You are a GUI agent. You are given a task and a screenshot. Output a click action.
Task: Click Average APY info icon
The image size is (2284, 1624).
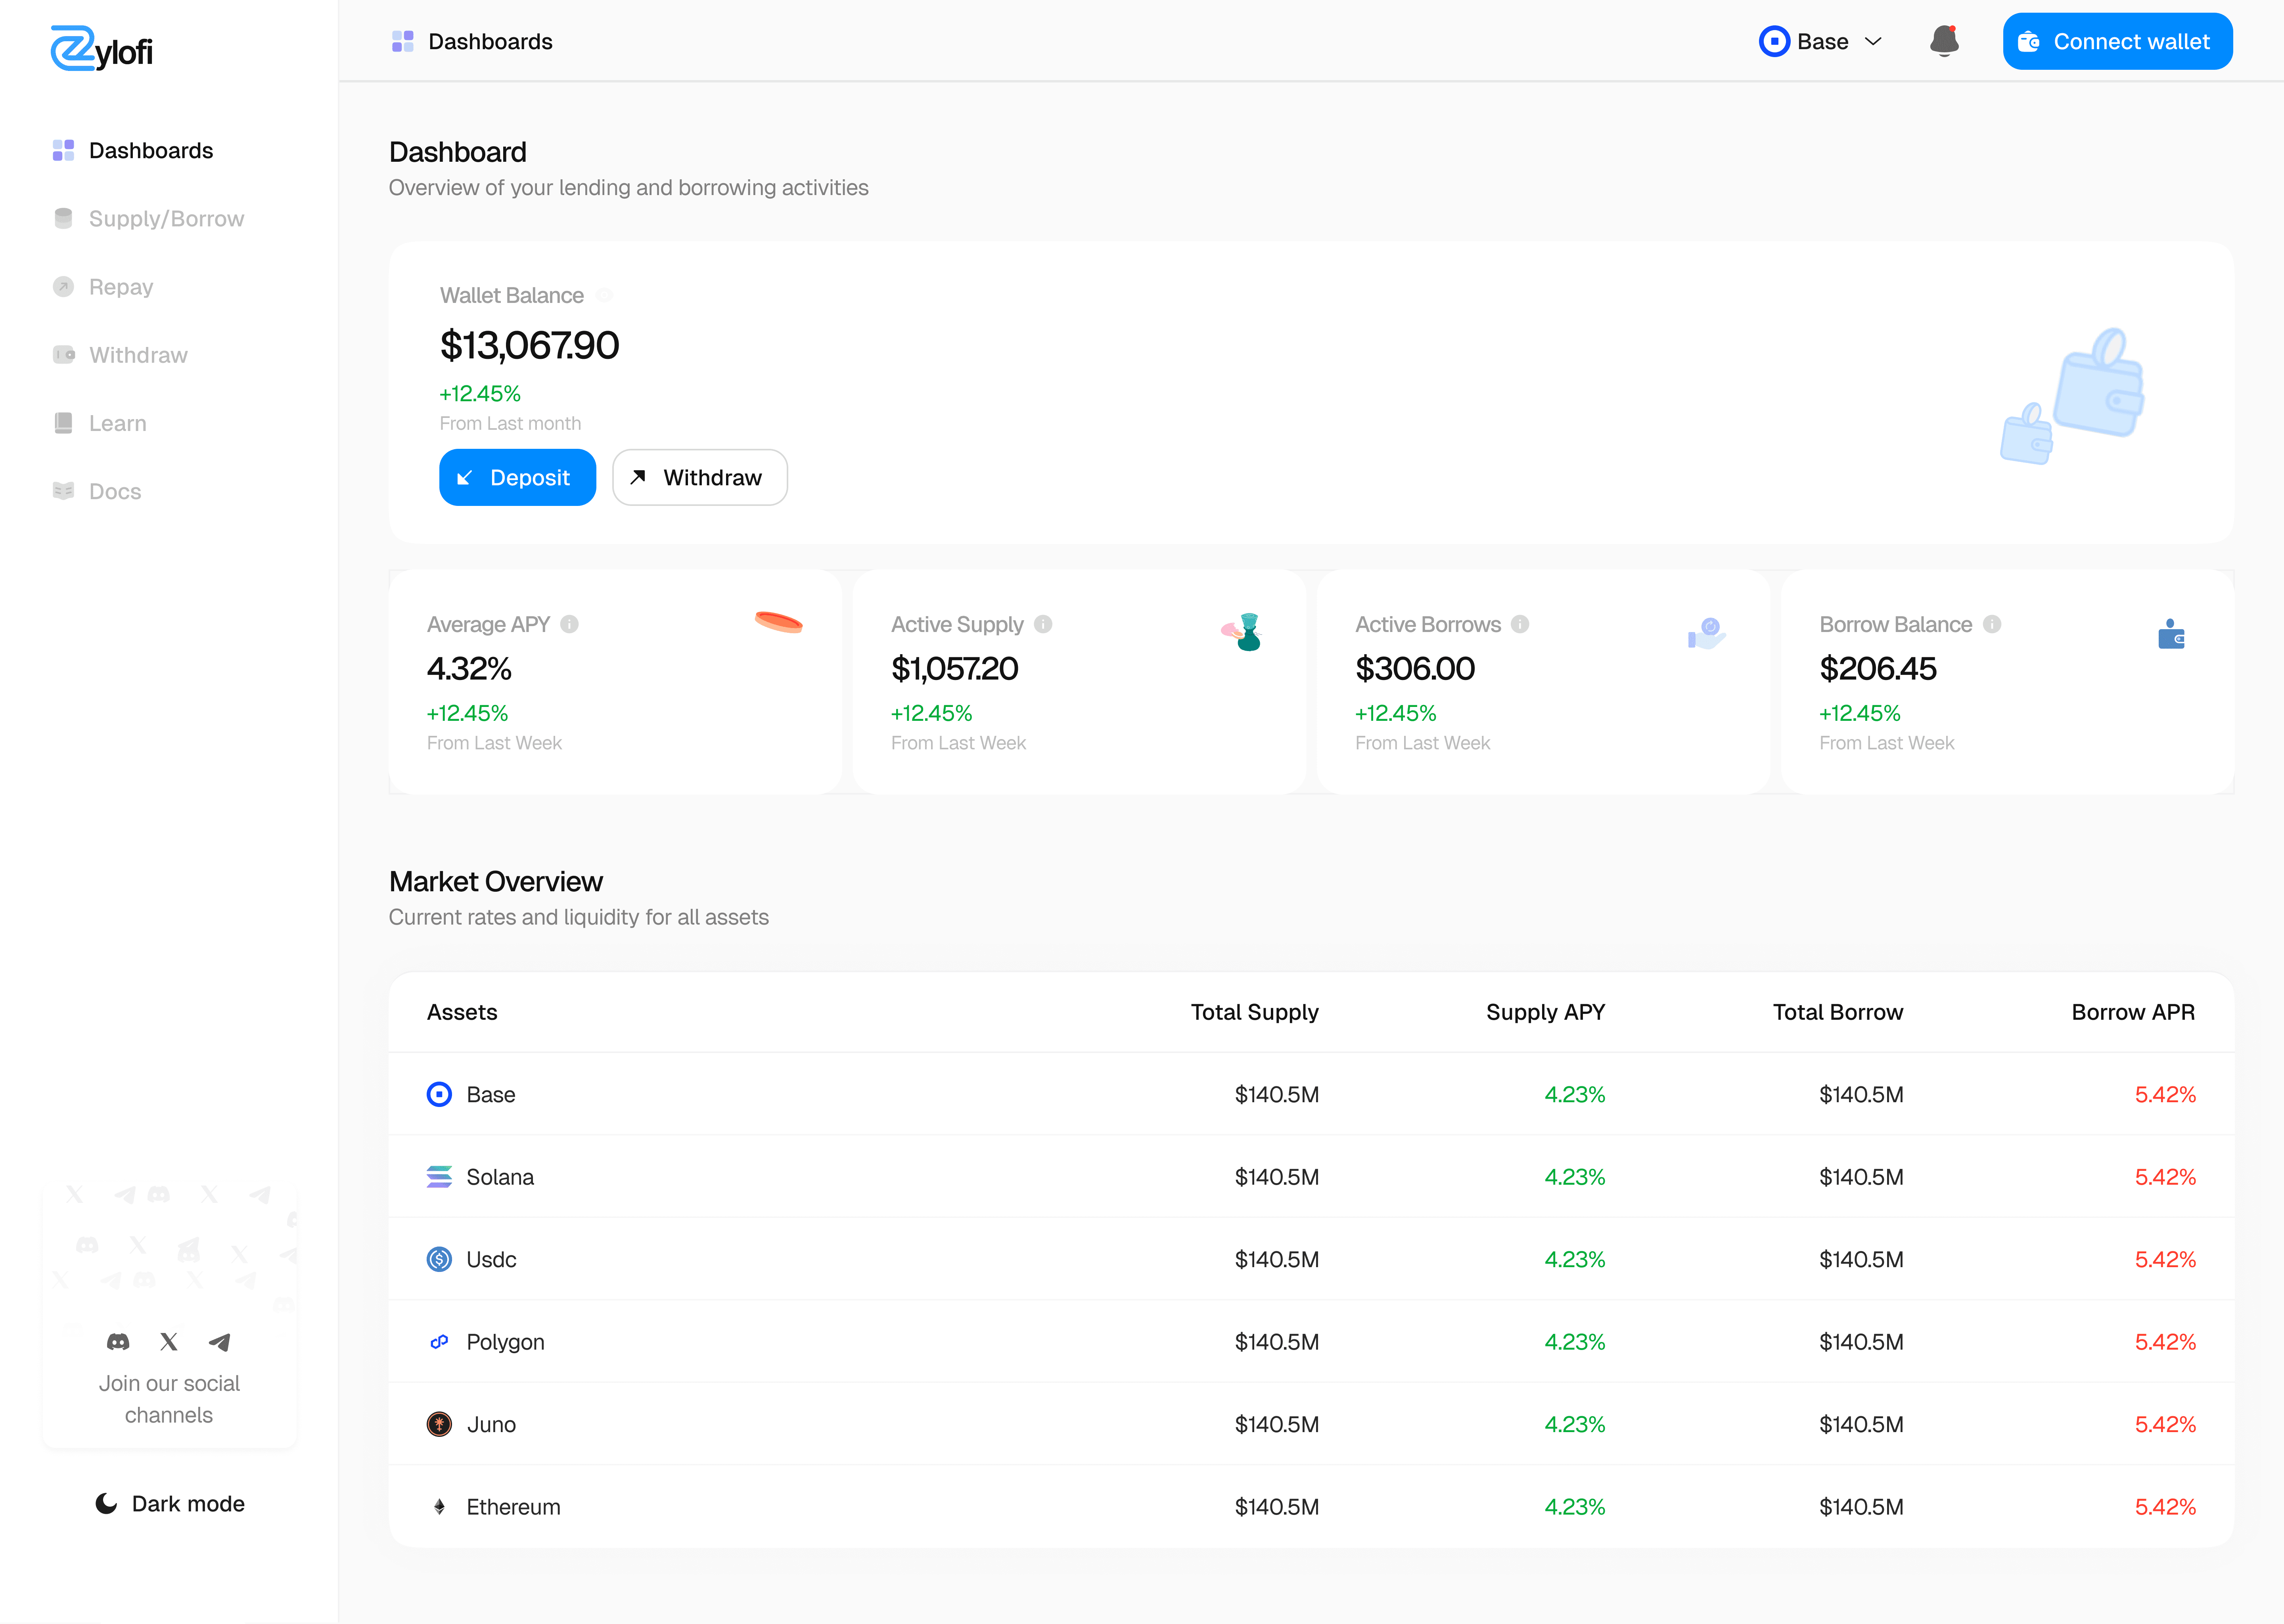tap(569, 624)
